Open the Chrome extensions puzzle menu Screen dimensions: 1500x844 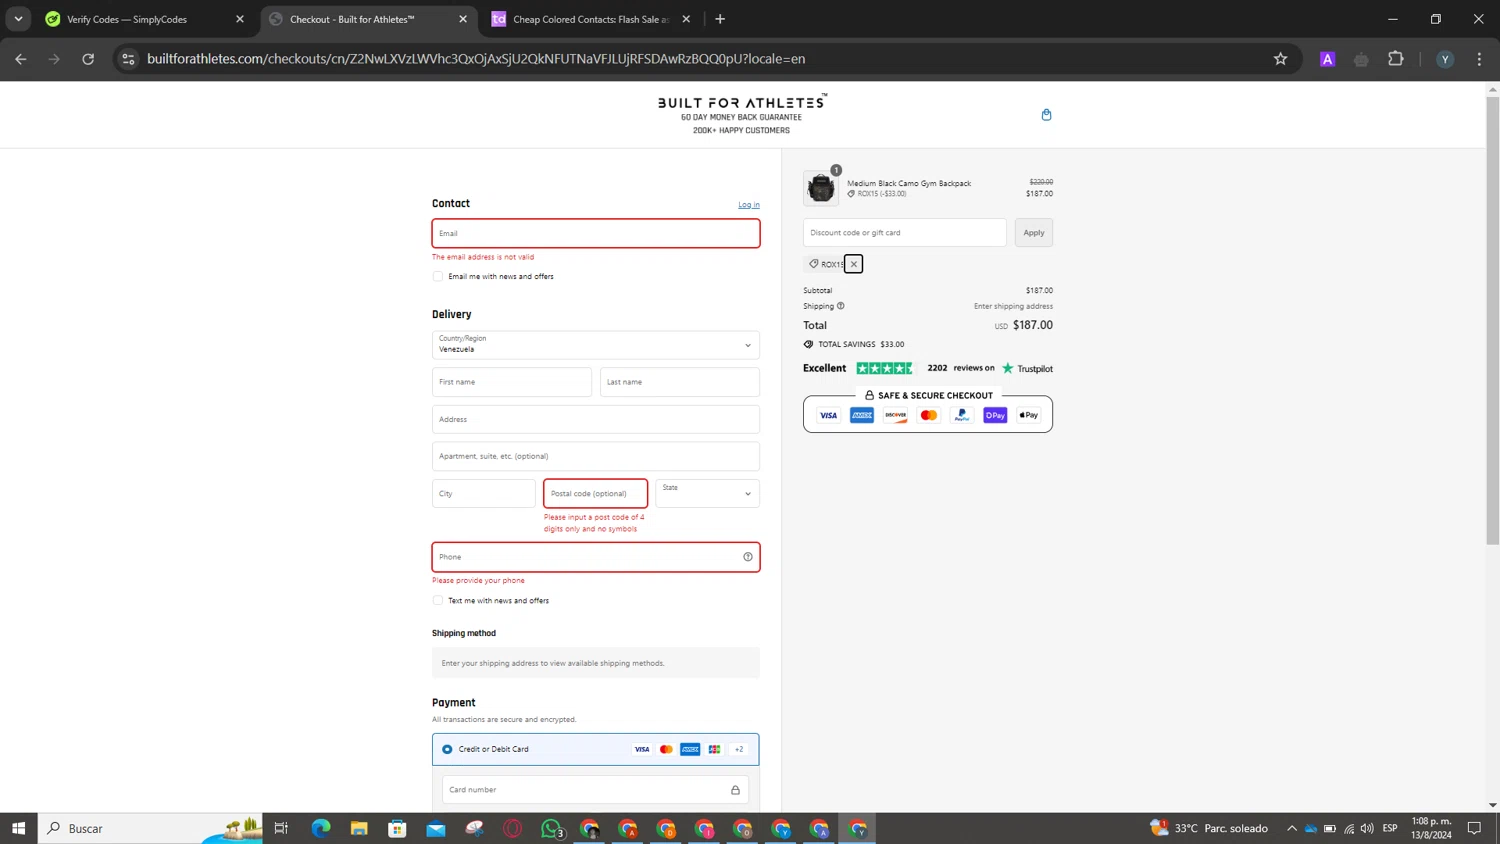pos(1396,59)
